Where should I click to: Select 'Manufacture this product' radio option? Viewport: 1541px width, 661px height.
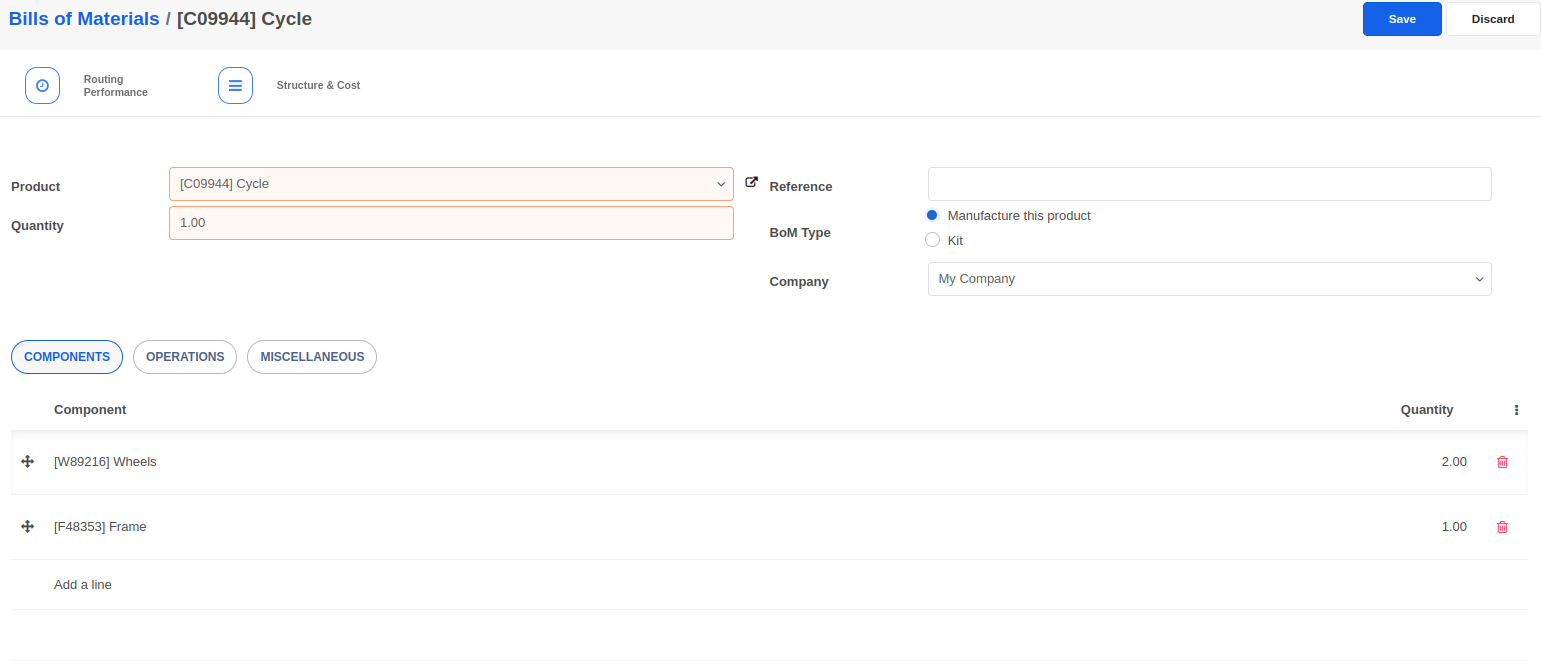[x=932, y=215]
